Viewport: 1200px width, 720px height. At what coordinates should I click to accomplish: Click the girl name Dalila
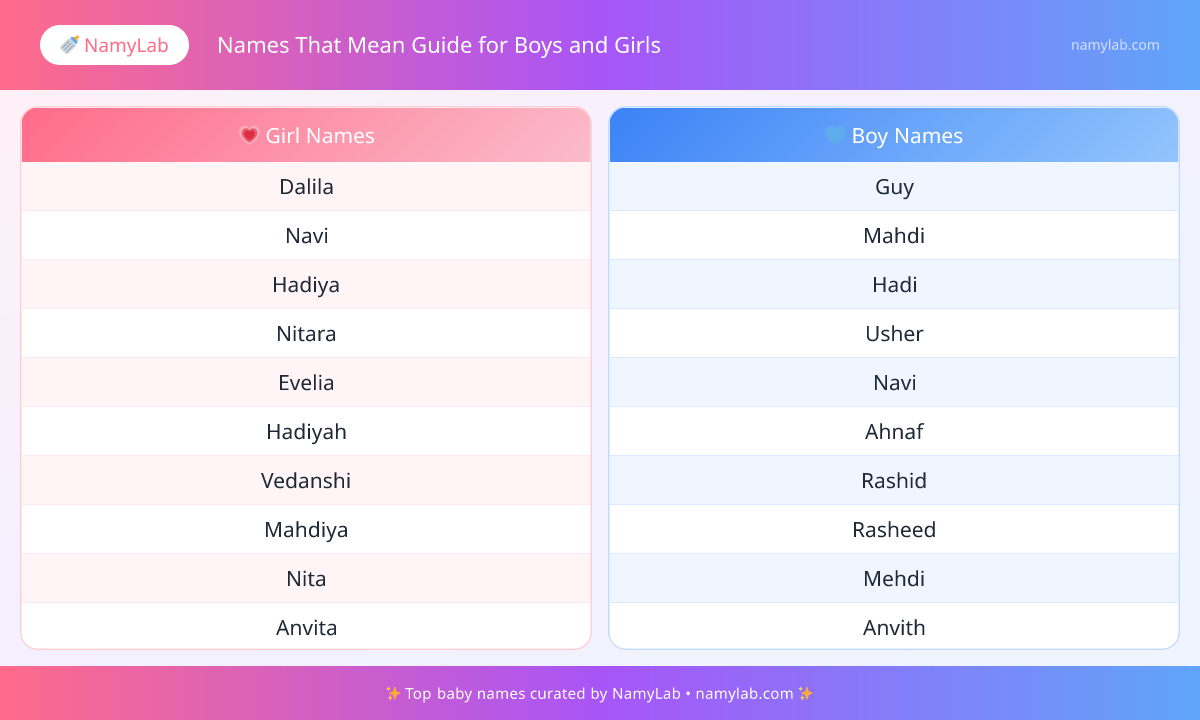pyautogui.click(x=306, y=187)
